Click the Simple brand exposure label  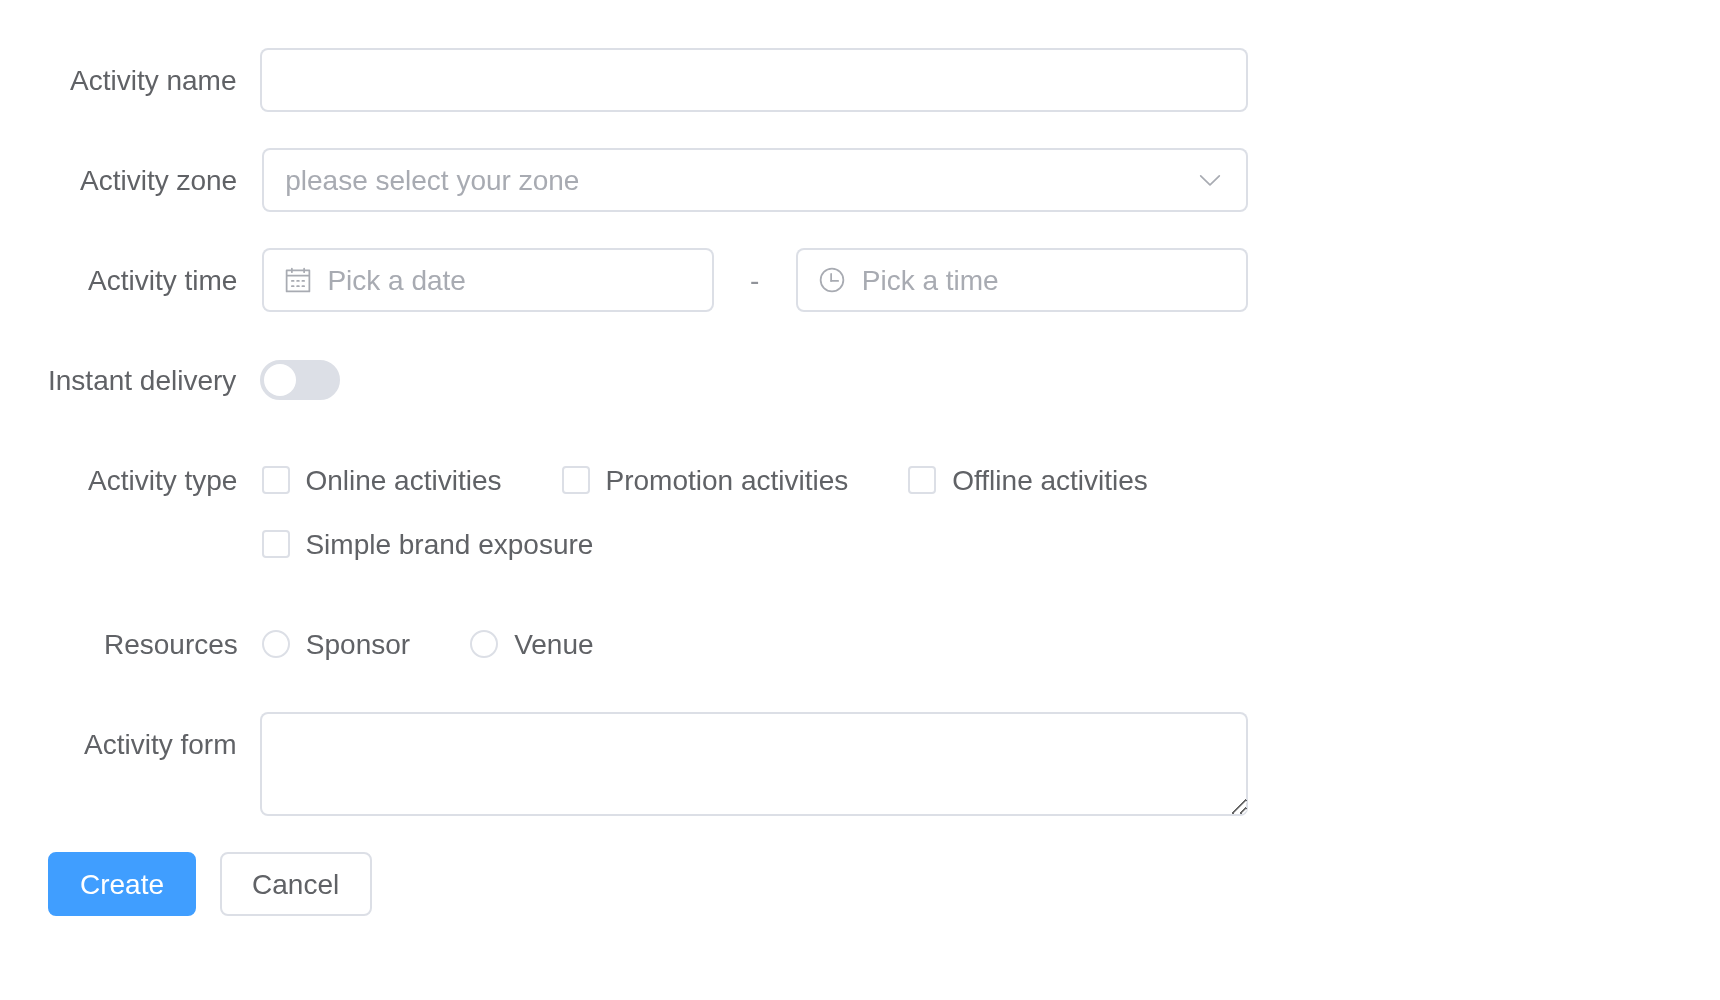[x=449, y=545]
